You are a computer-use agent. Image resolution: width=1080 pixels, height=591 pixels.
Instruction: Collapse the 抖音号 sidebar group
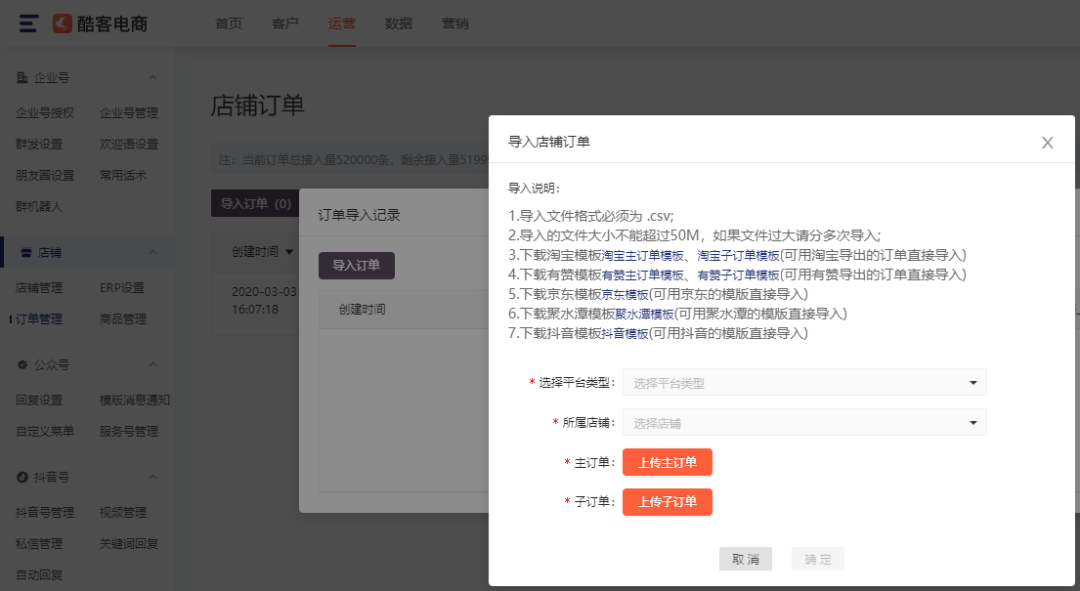[153, 477]
